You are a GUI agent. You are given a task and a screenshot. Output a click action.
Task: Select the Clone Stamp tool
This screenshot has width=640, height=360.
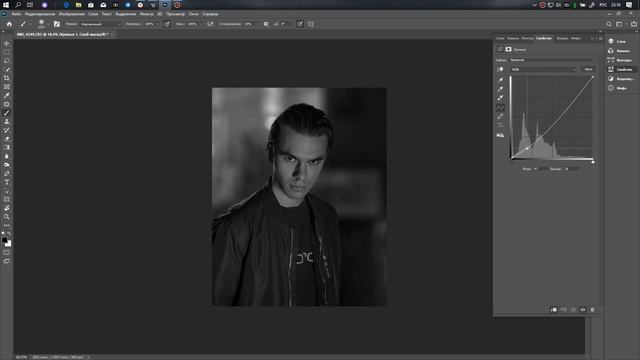click(7, 121)
